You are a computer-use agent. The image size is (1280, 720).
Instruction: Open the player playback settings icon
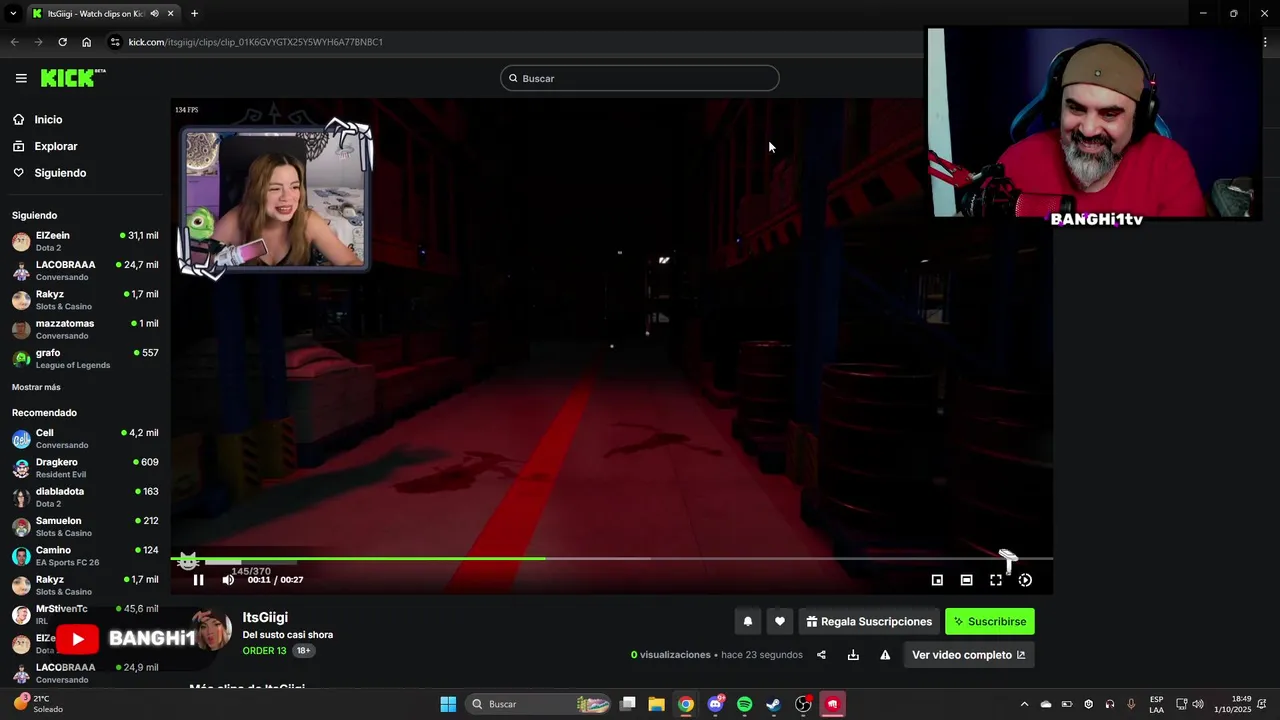(1025, 580)
